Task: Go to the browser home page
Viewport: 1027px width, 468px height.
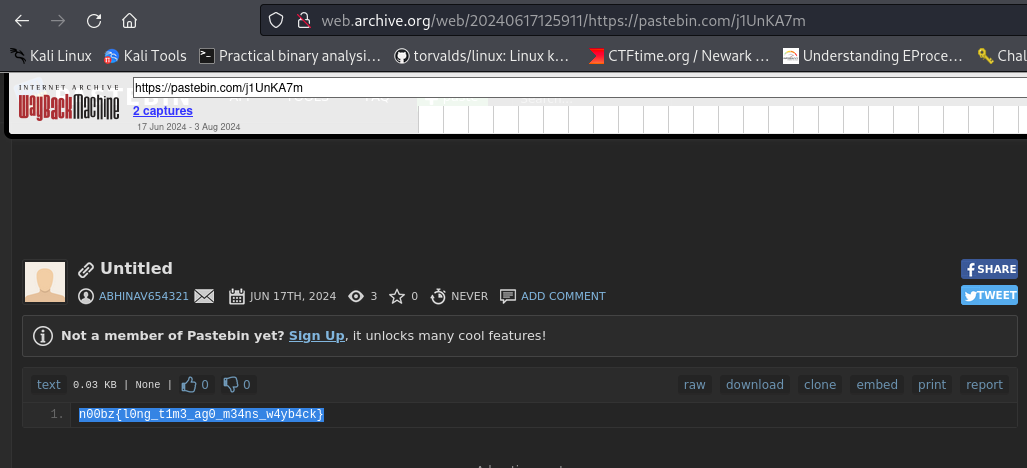Action: click(129, 20)
